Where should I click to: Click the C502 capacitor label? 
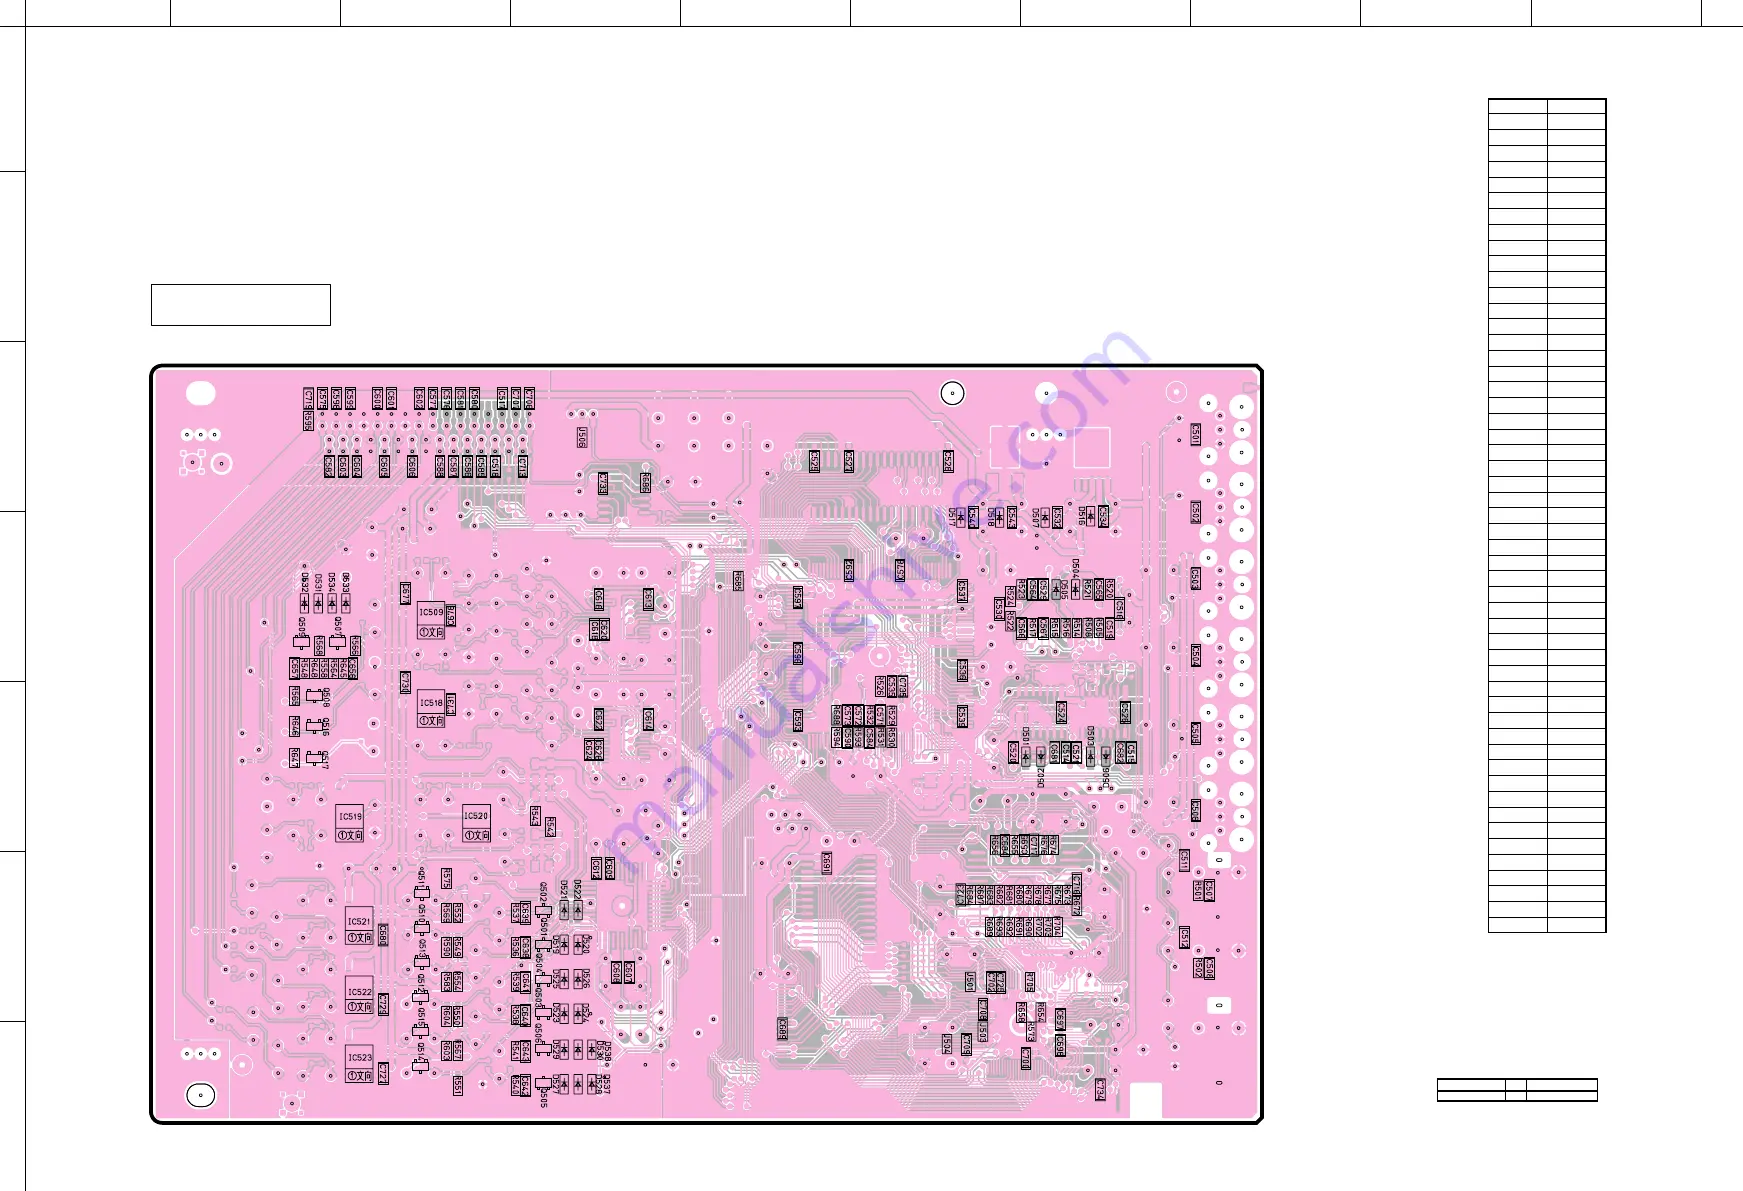coord(1195,512)
